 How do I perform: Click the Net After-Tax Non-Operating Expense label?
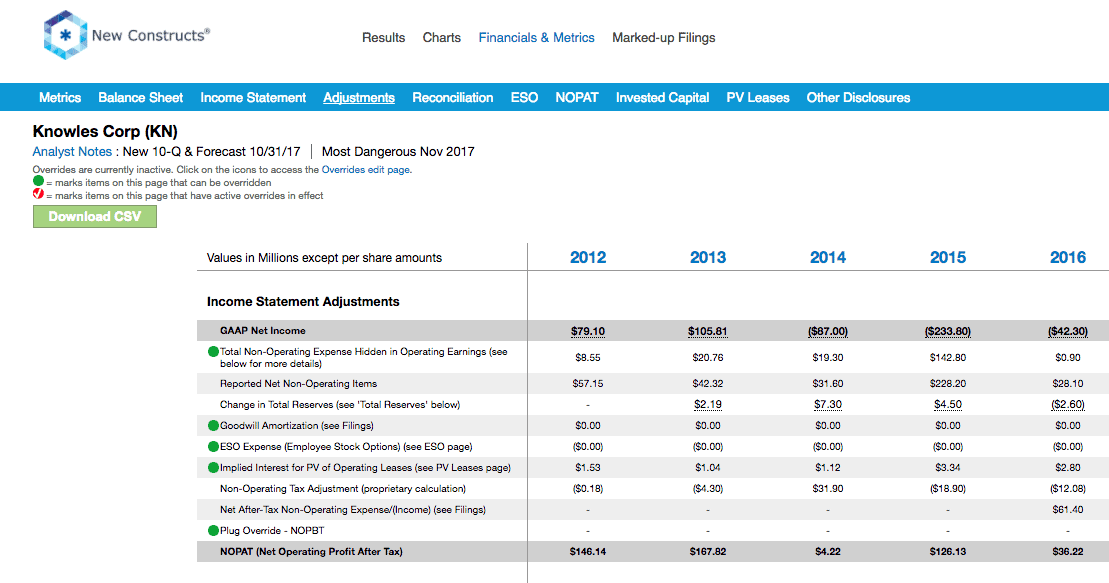(x=353, y=509)
